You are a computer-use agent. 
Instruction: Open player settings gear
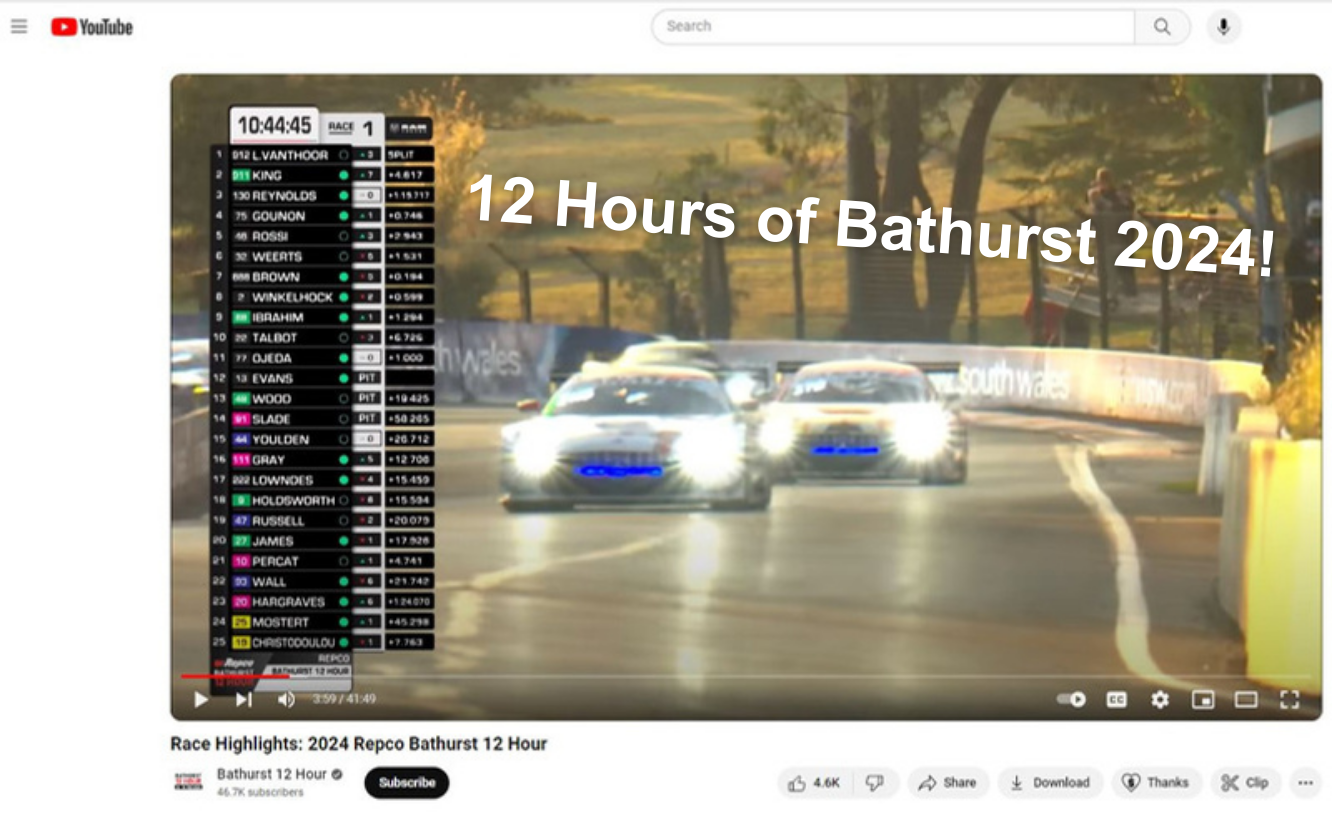pos(1160,699)
